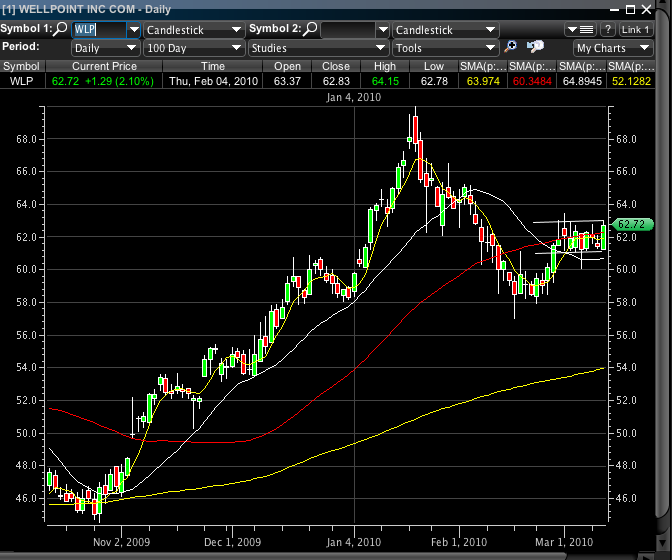Click the WLP symbol input field
The image size is (672, 560).
coord(98,30)
